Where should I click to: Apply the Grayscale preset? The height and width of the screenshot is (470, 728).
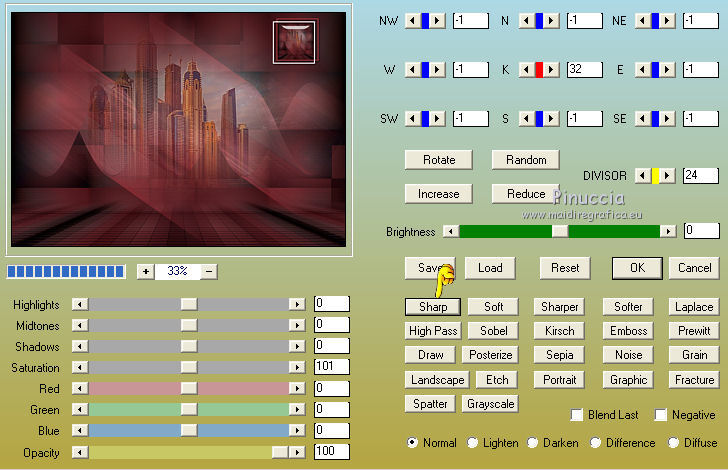(490, 404)
